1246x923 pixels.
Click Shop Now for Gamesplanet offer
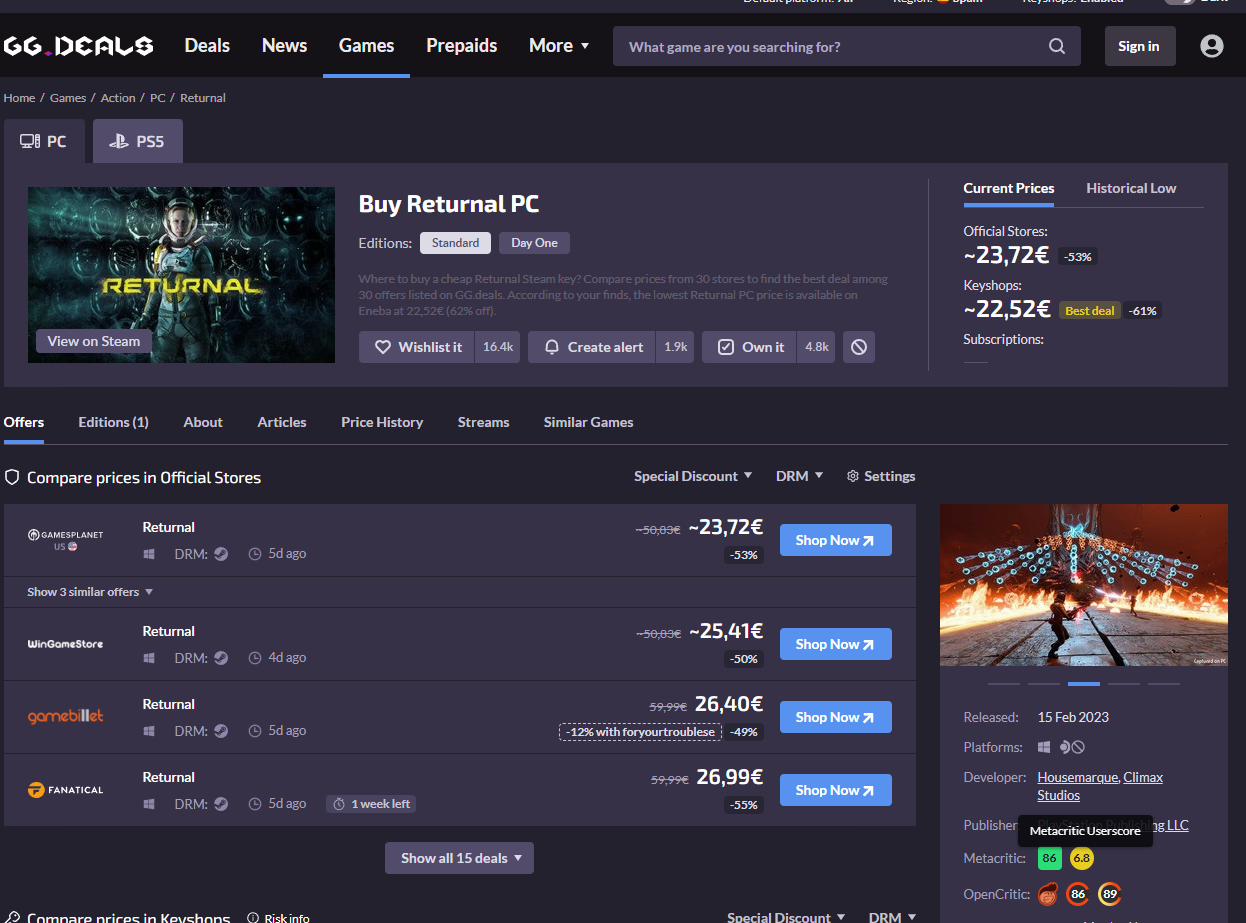[x=835, y=540]
